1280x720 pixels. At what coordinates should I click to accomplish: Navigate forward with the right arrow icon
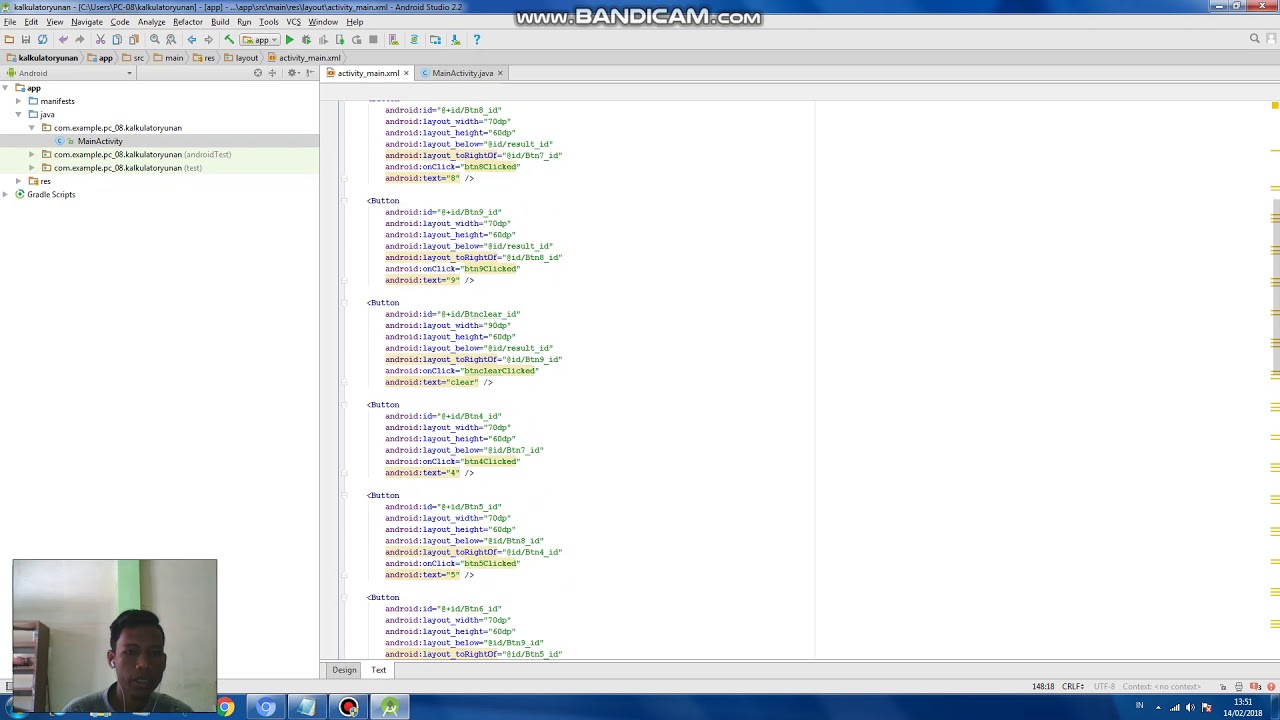coord(208,40)
